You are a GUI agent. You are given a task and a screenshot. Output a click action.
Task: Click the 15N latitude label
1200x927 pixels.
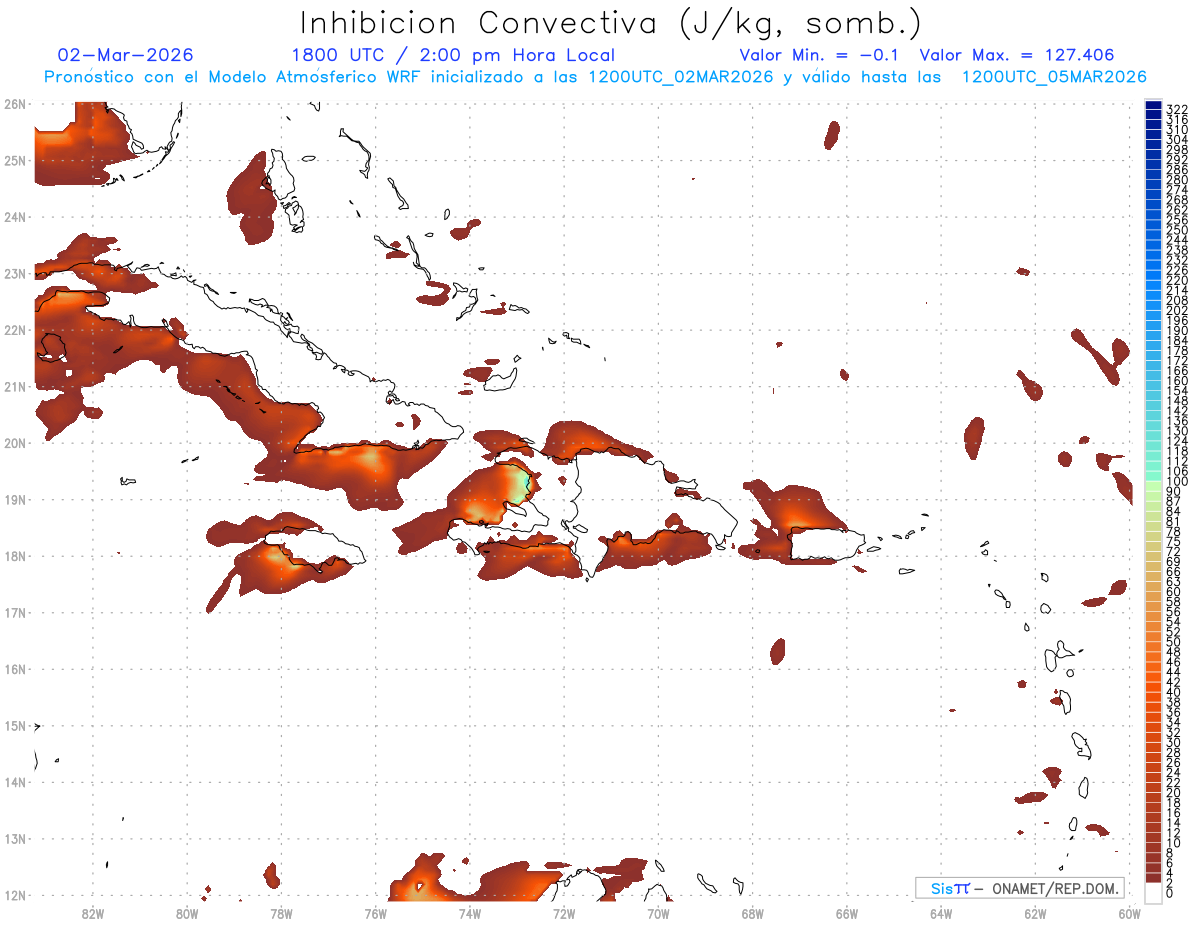(x=14, y=725)
